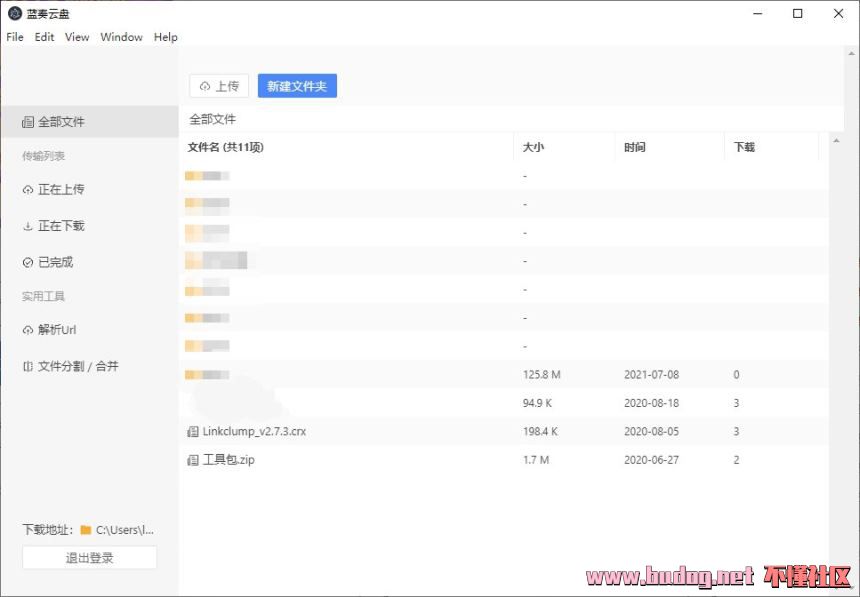Viewport: 860px width, 597px height.
Task: Sort files by 时间 column header
Action: [635, 147]
